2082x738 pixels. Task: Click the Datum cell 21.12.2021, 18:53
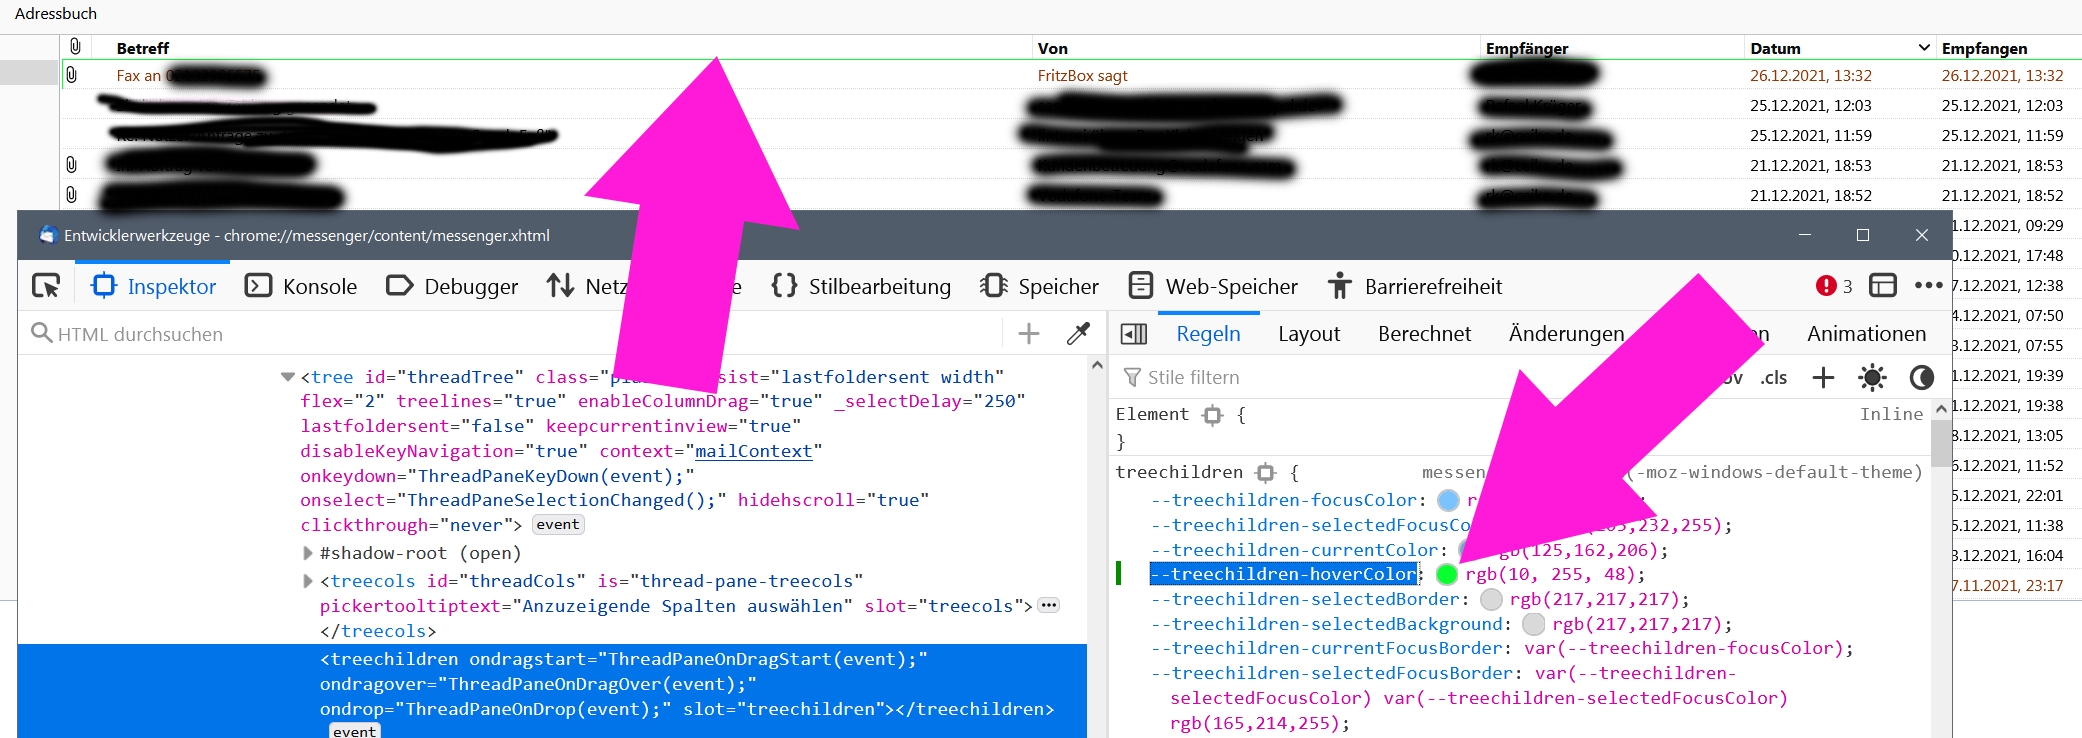point(1810,166)
